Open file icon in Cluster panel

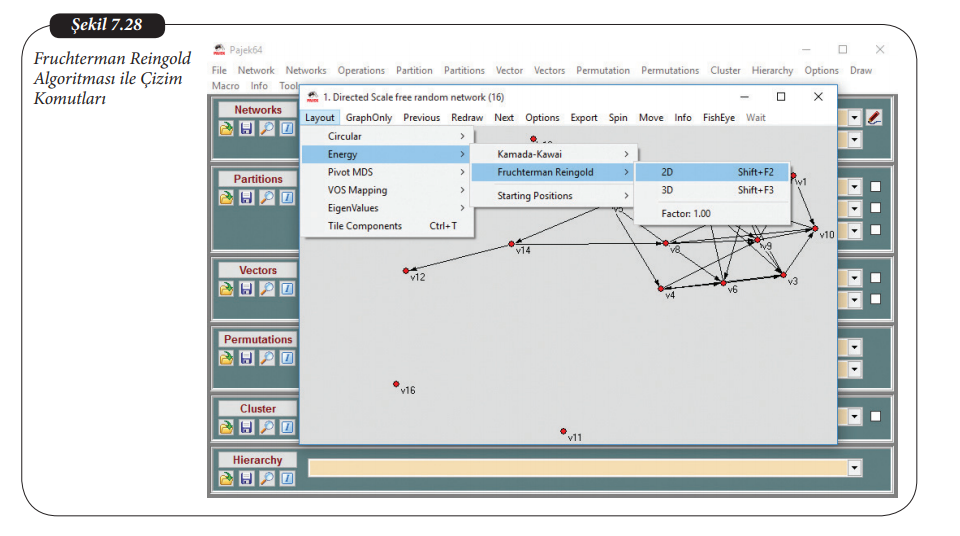point(227,427)
